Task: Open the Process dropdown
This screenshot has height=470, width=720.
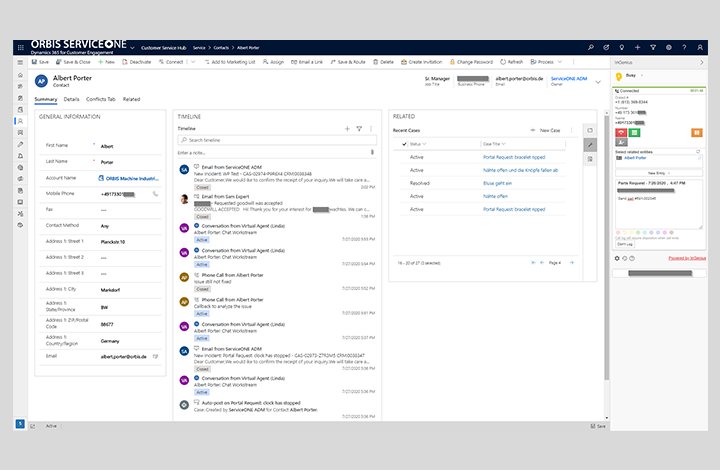Action: [x=546, y=62]
